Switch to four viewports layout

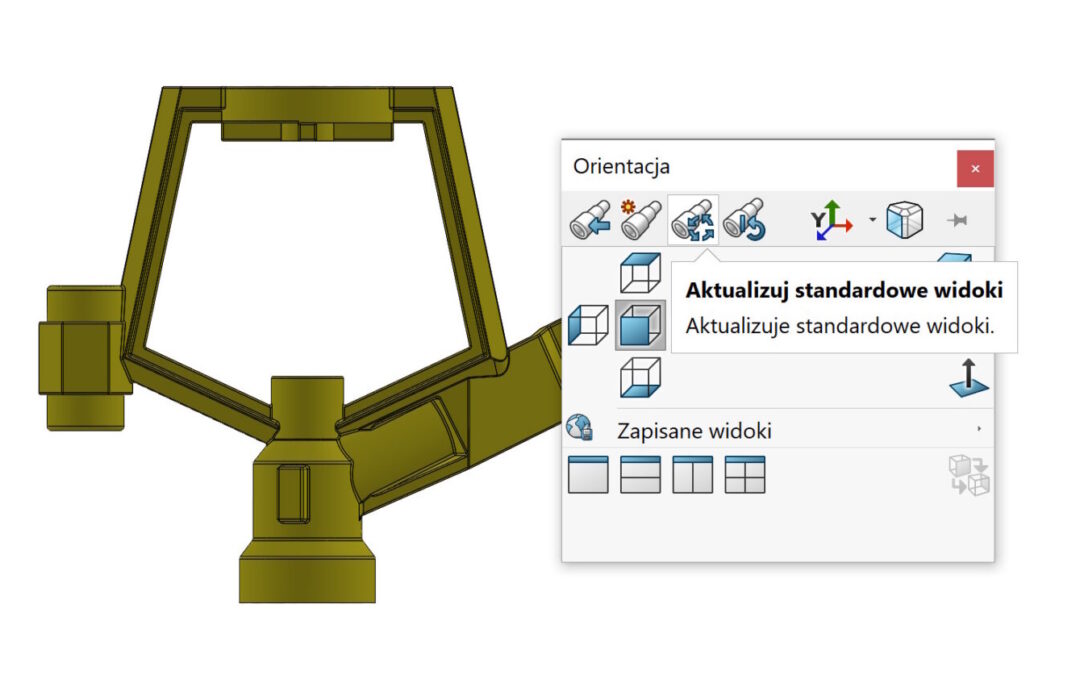[x=744, y=474]
